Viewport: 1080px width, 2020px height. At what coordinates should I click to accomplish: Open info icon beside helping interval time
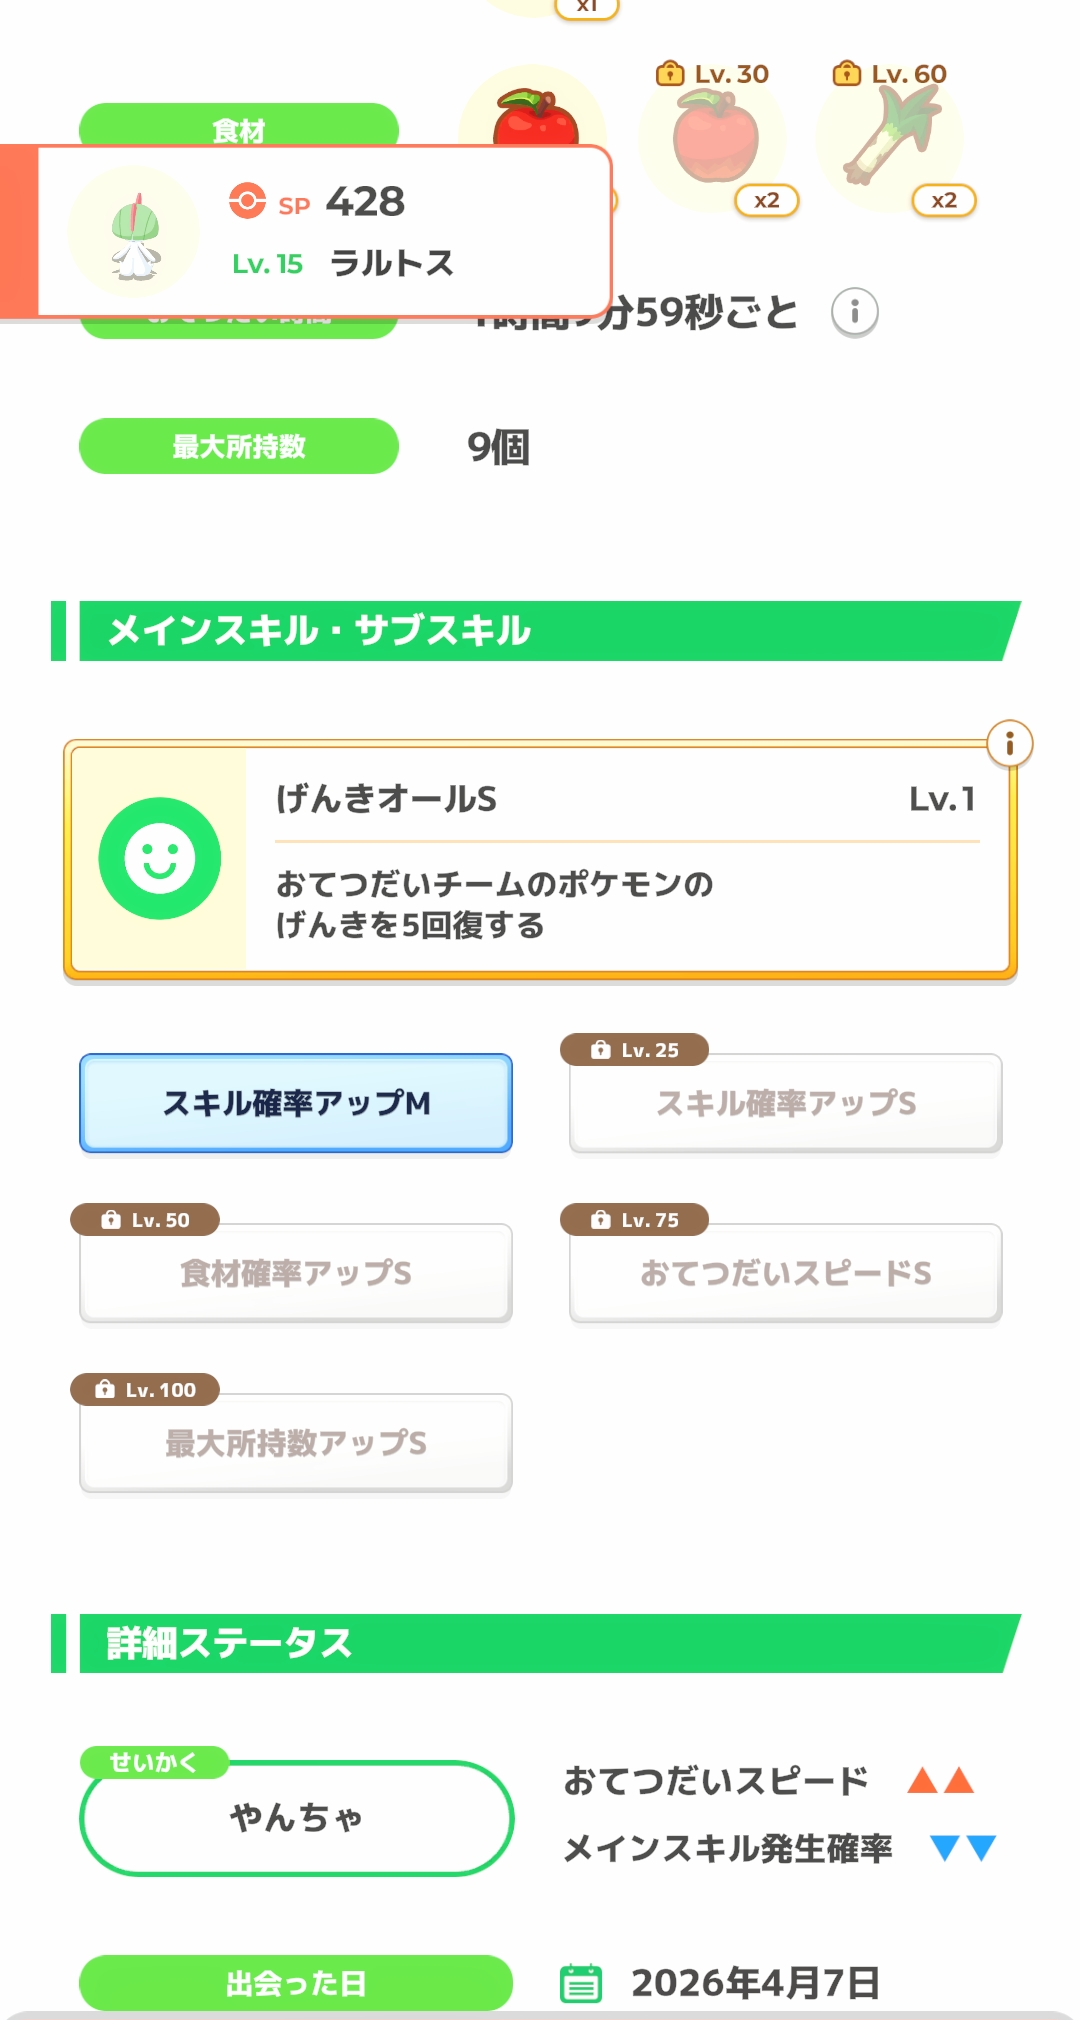(854, 312)
